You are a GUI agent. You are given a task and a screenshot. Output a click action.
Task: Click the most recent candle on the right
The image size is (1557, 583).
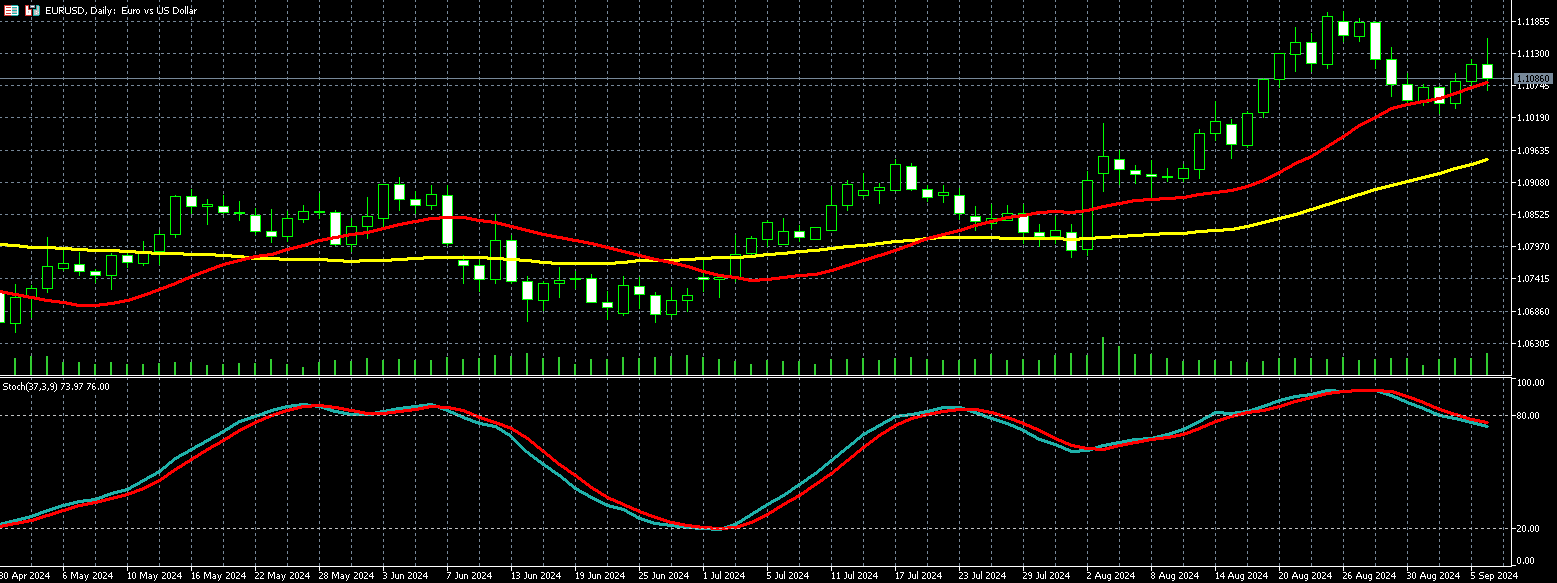1488,71
